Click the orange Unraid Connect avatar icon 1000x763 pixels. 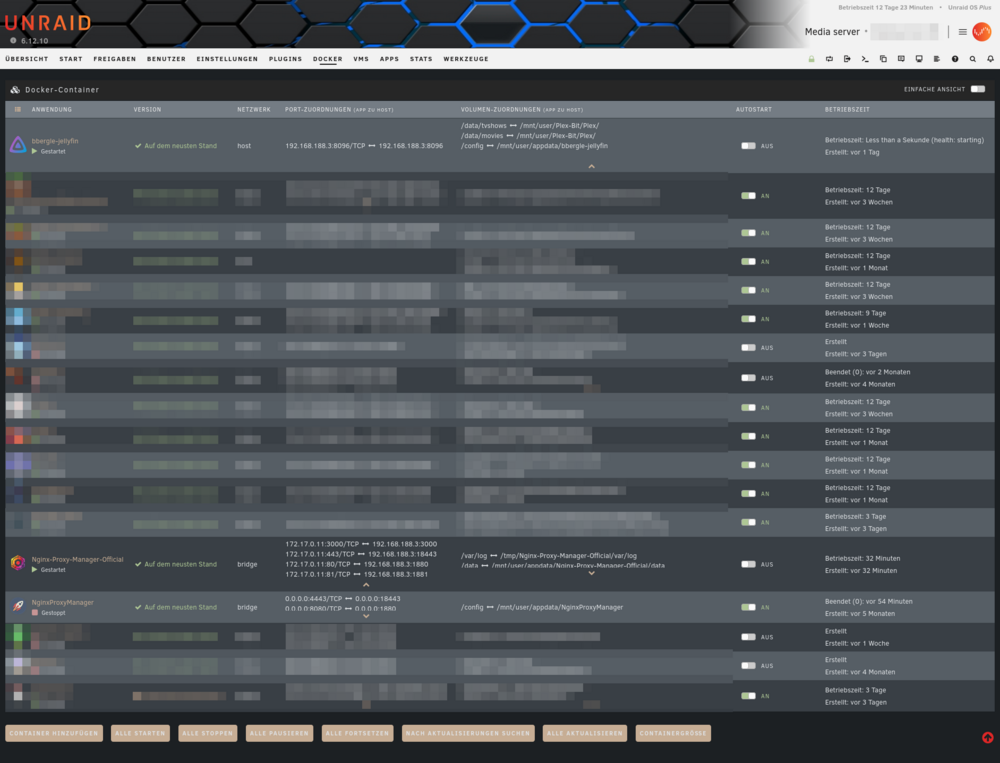(x=982, y=31)
